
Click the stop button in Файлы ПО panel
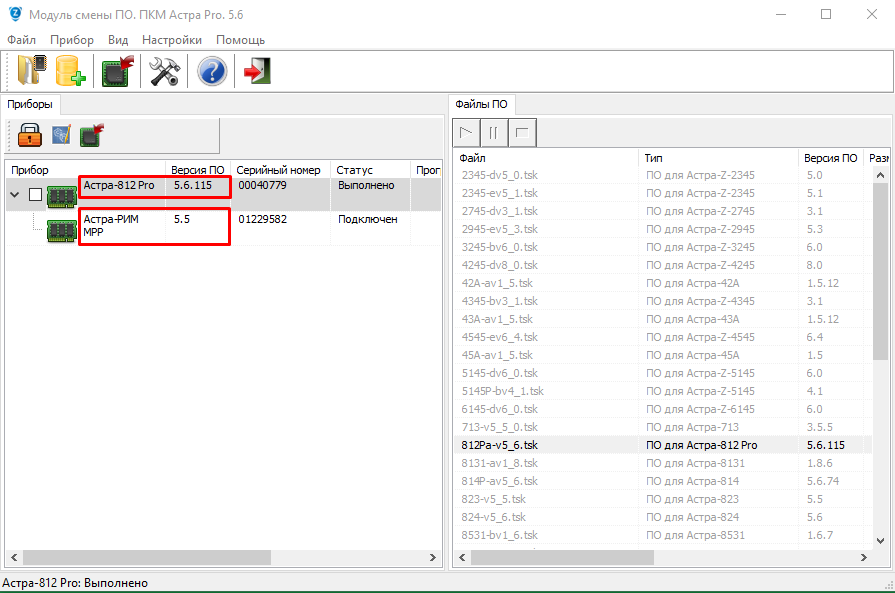522,133
